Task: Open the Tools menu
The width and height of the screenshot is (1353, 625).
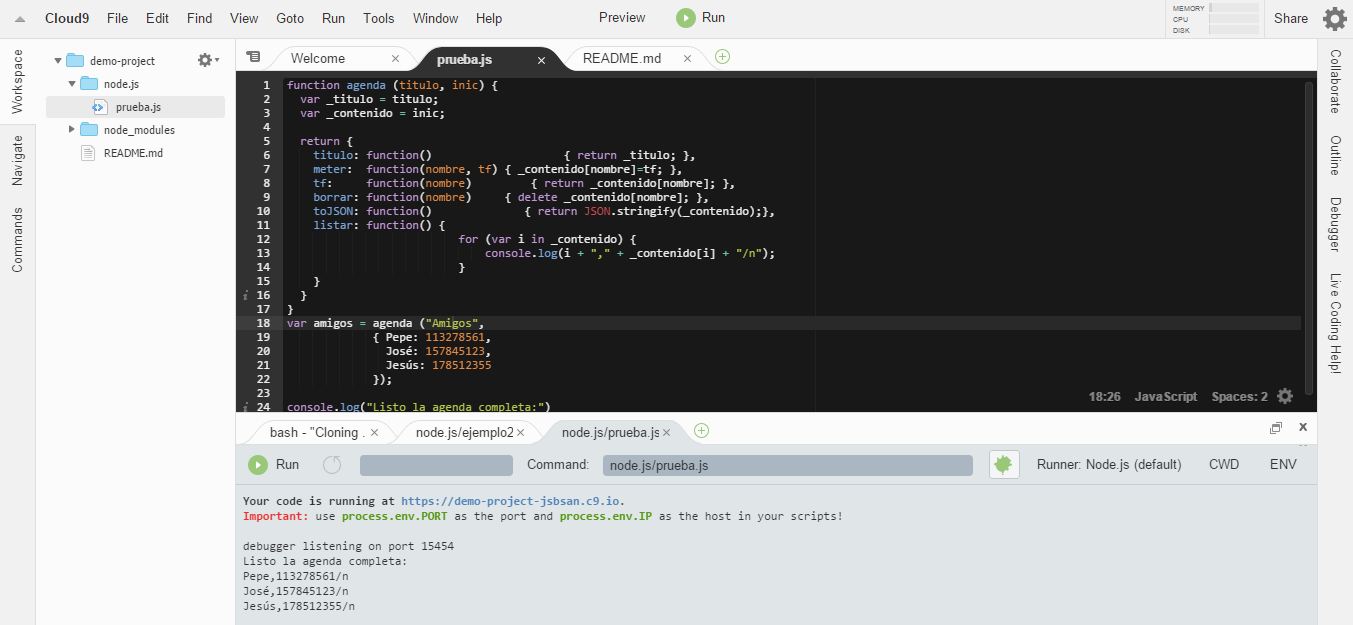Action: (x=379, y=18)
